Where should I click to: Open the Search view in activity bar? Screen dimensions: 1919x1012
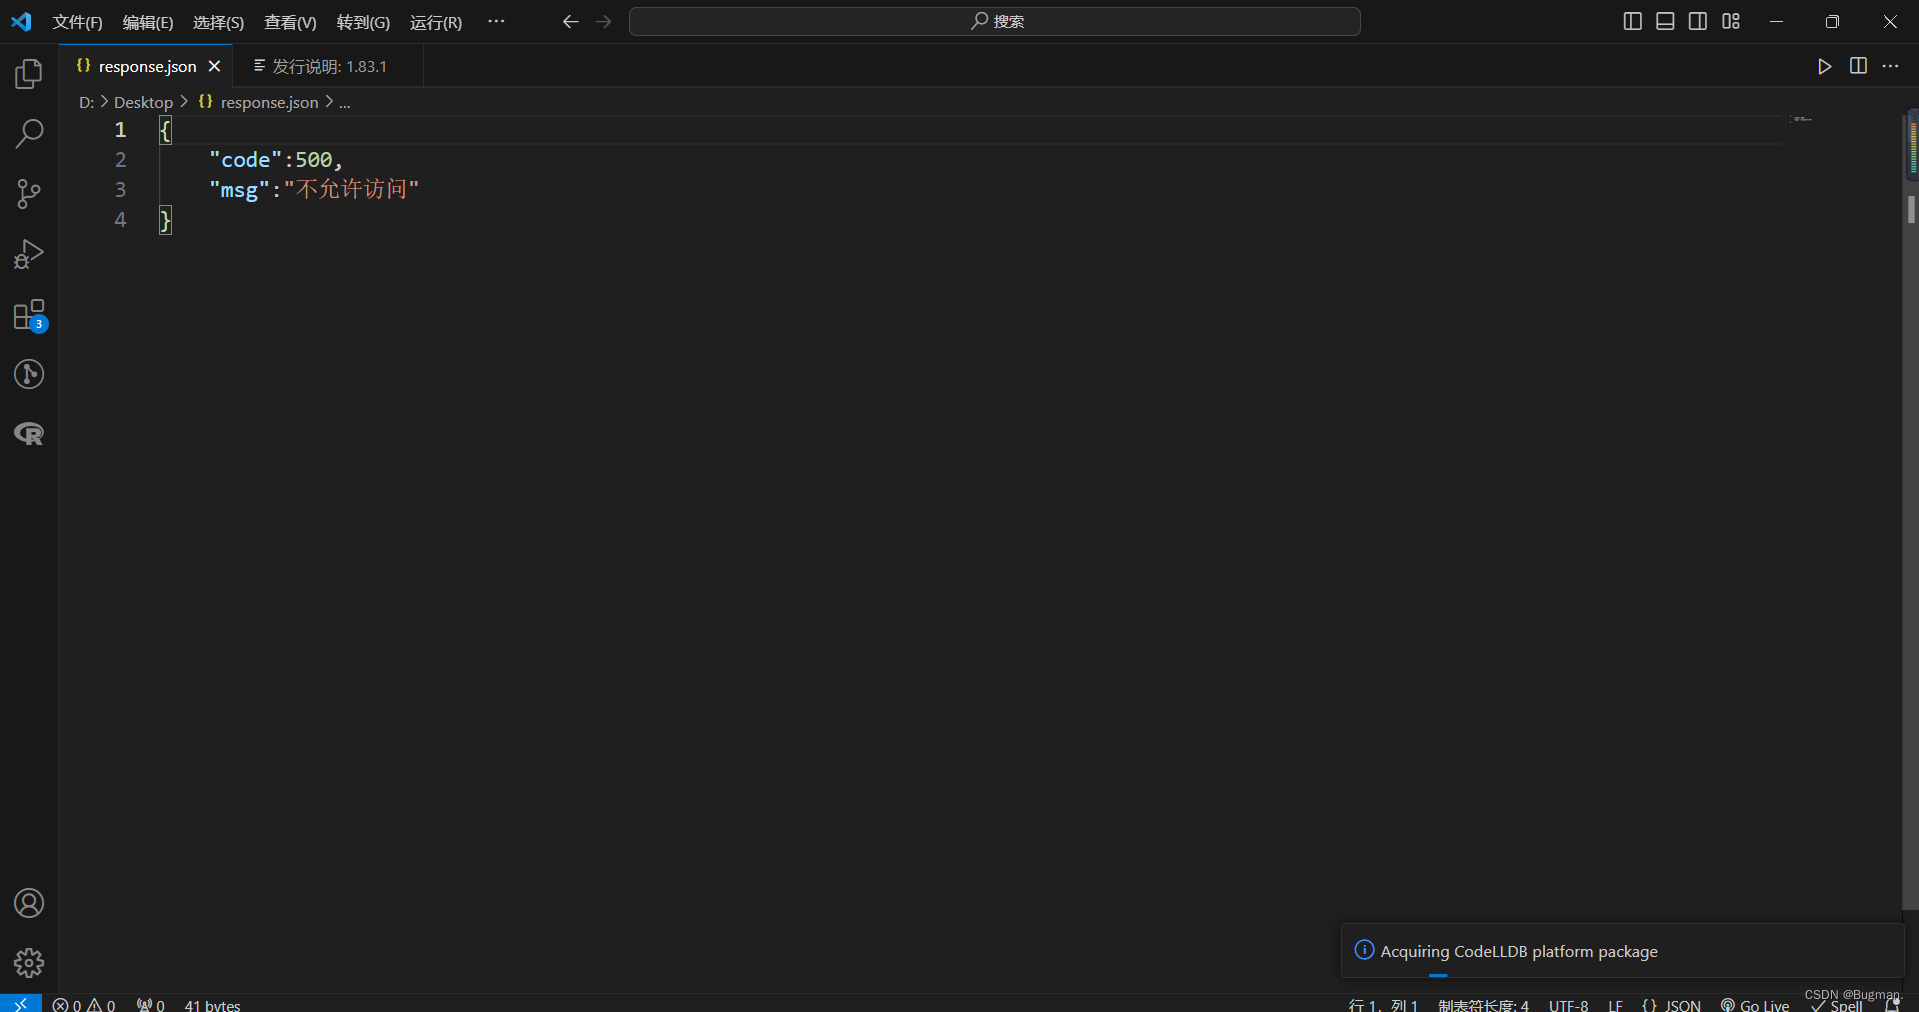pyautogui.click(x=29, y=134)
